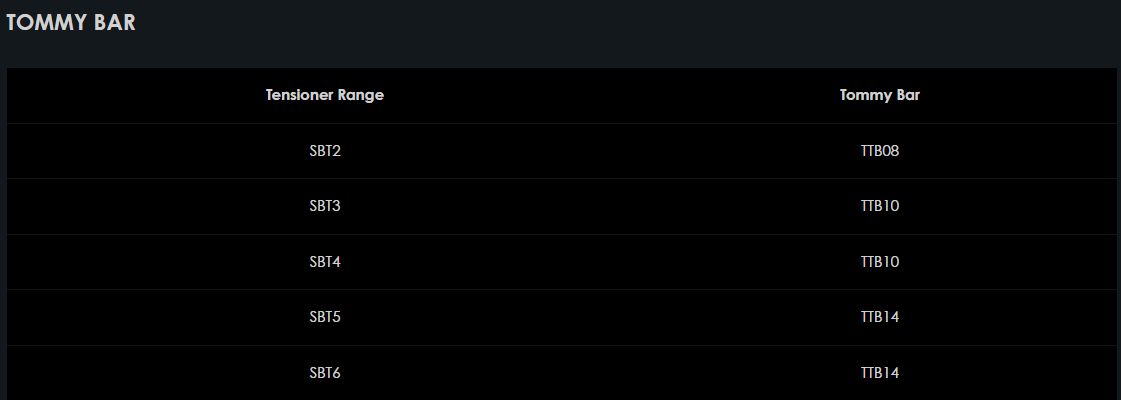1121x400 pixels.
Task: Click the header above the SBT2 cell
Action: click(x=325, y=96)
